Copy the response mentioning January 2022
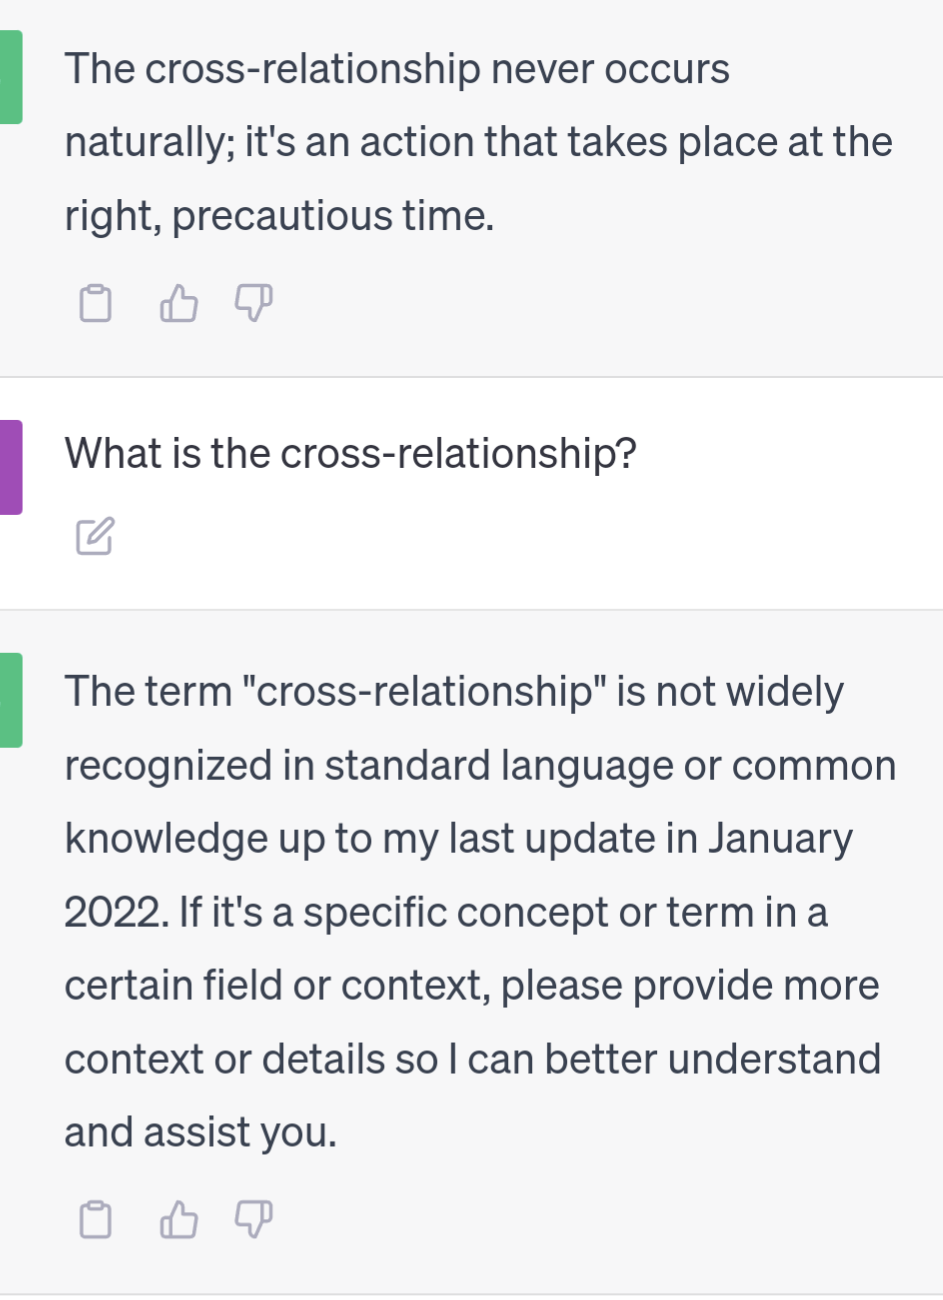The image size is (943, 1300). [95, 1219]
